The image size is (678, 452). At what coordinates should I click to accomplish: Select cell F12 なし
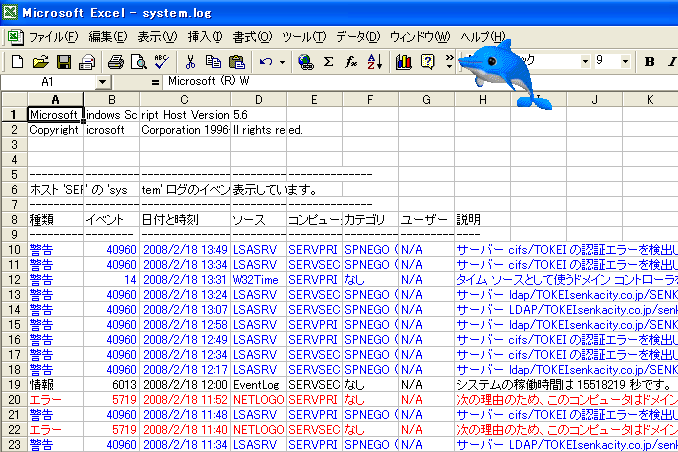click(371, 280)
